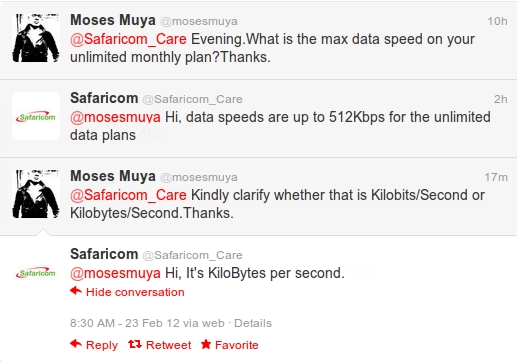Open Moses Muya's avatar in first tweet
This screenshot has width=517, height=362.
(36, 38)
